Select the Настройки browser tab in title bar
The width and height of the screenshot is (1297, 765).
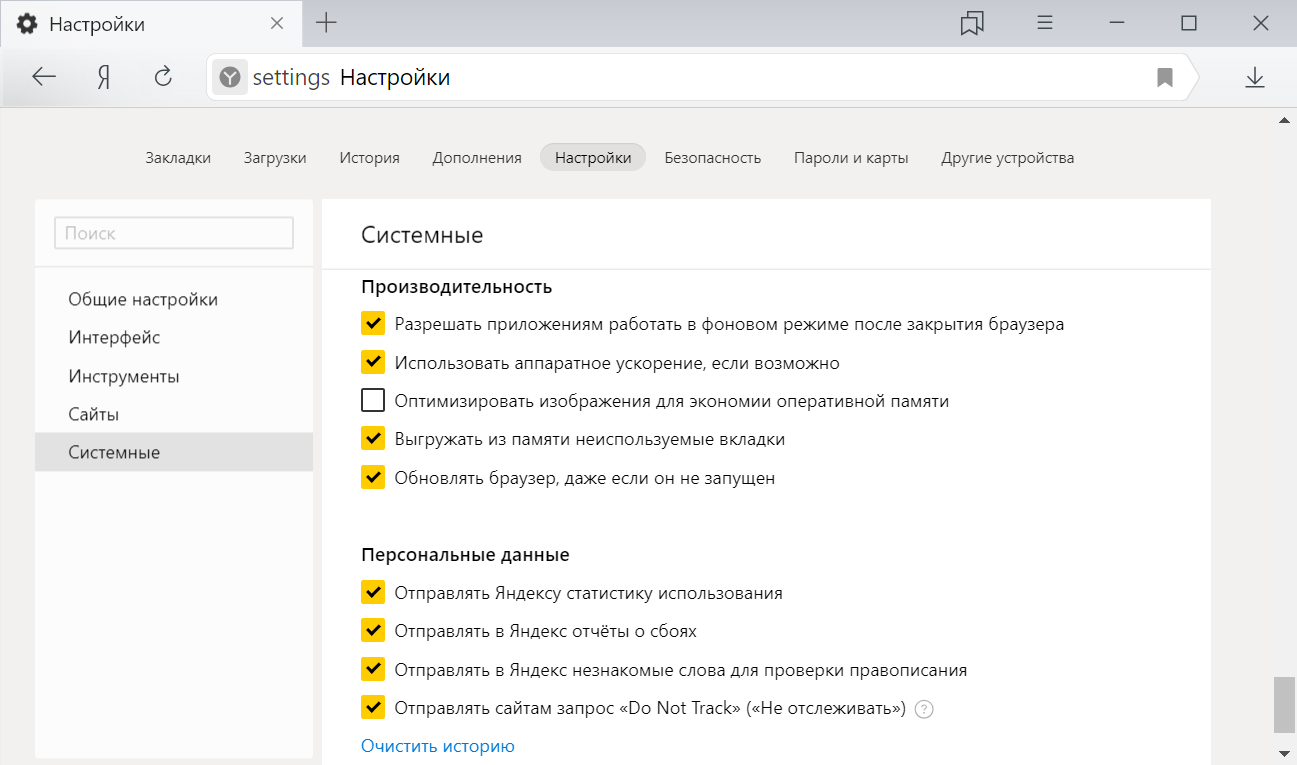[150, 24]
